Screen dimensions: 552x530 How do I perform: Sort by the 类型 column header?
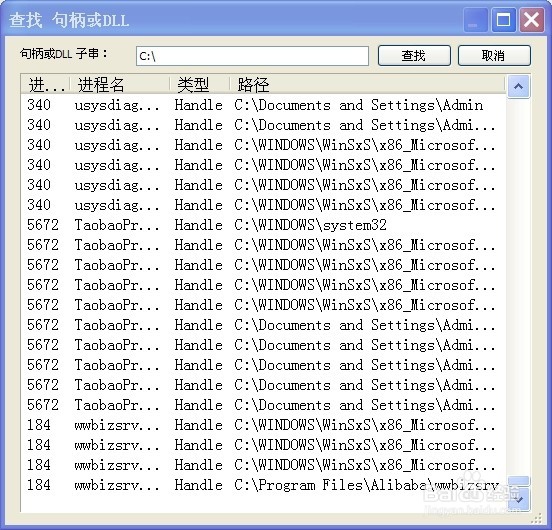(200, 85)
